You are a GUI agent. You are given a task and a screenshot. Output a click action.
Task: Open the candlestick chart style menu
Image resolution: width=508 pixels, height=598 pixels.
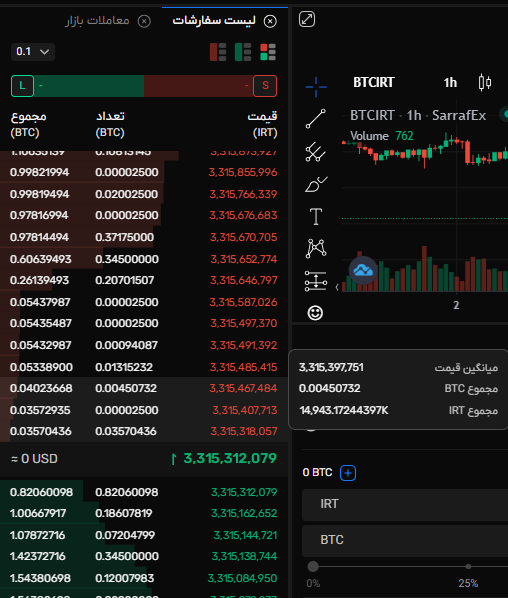pos(485,82)
